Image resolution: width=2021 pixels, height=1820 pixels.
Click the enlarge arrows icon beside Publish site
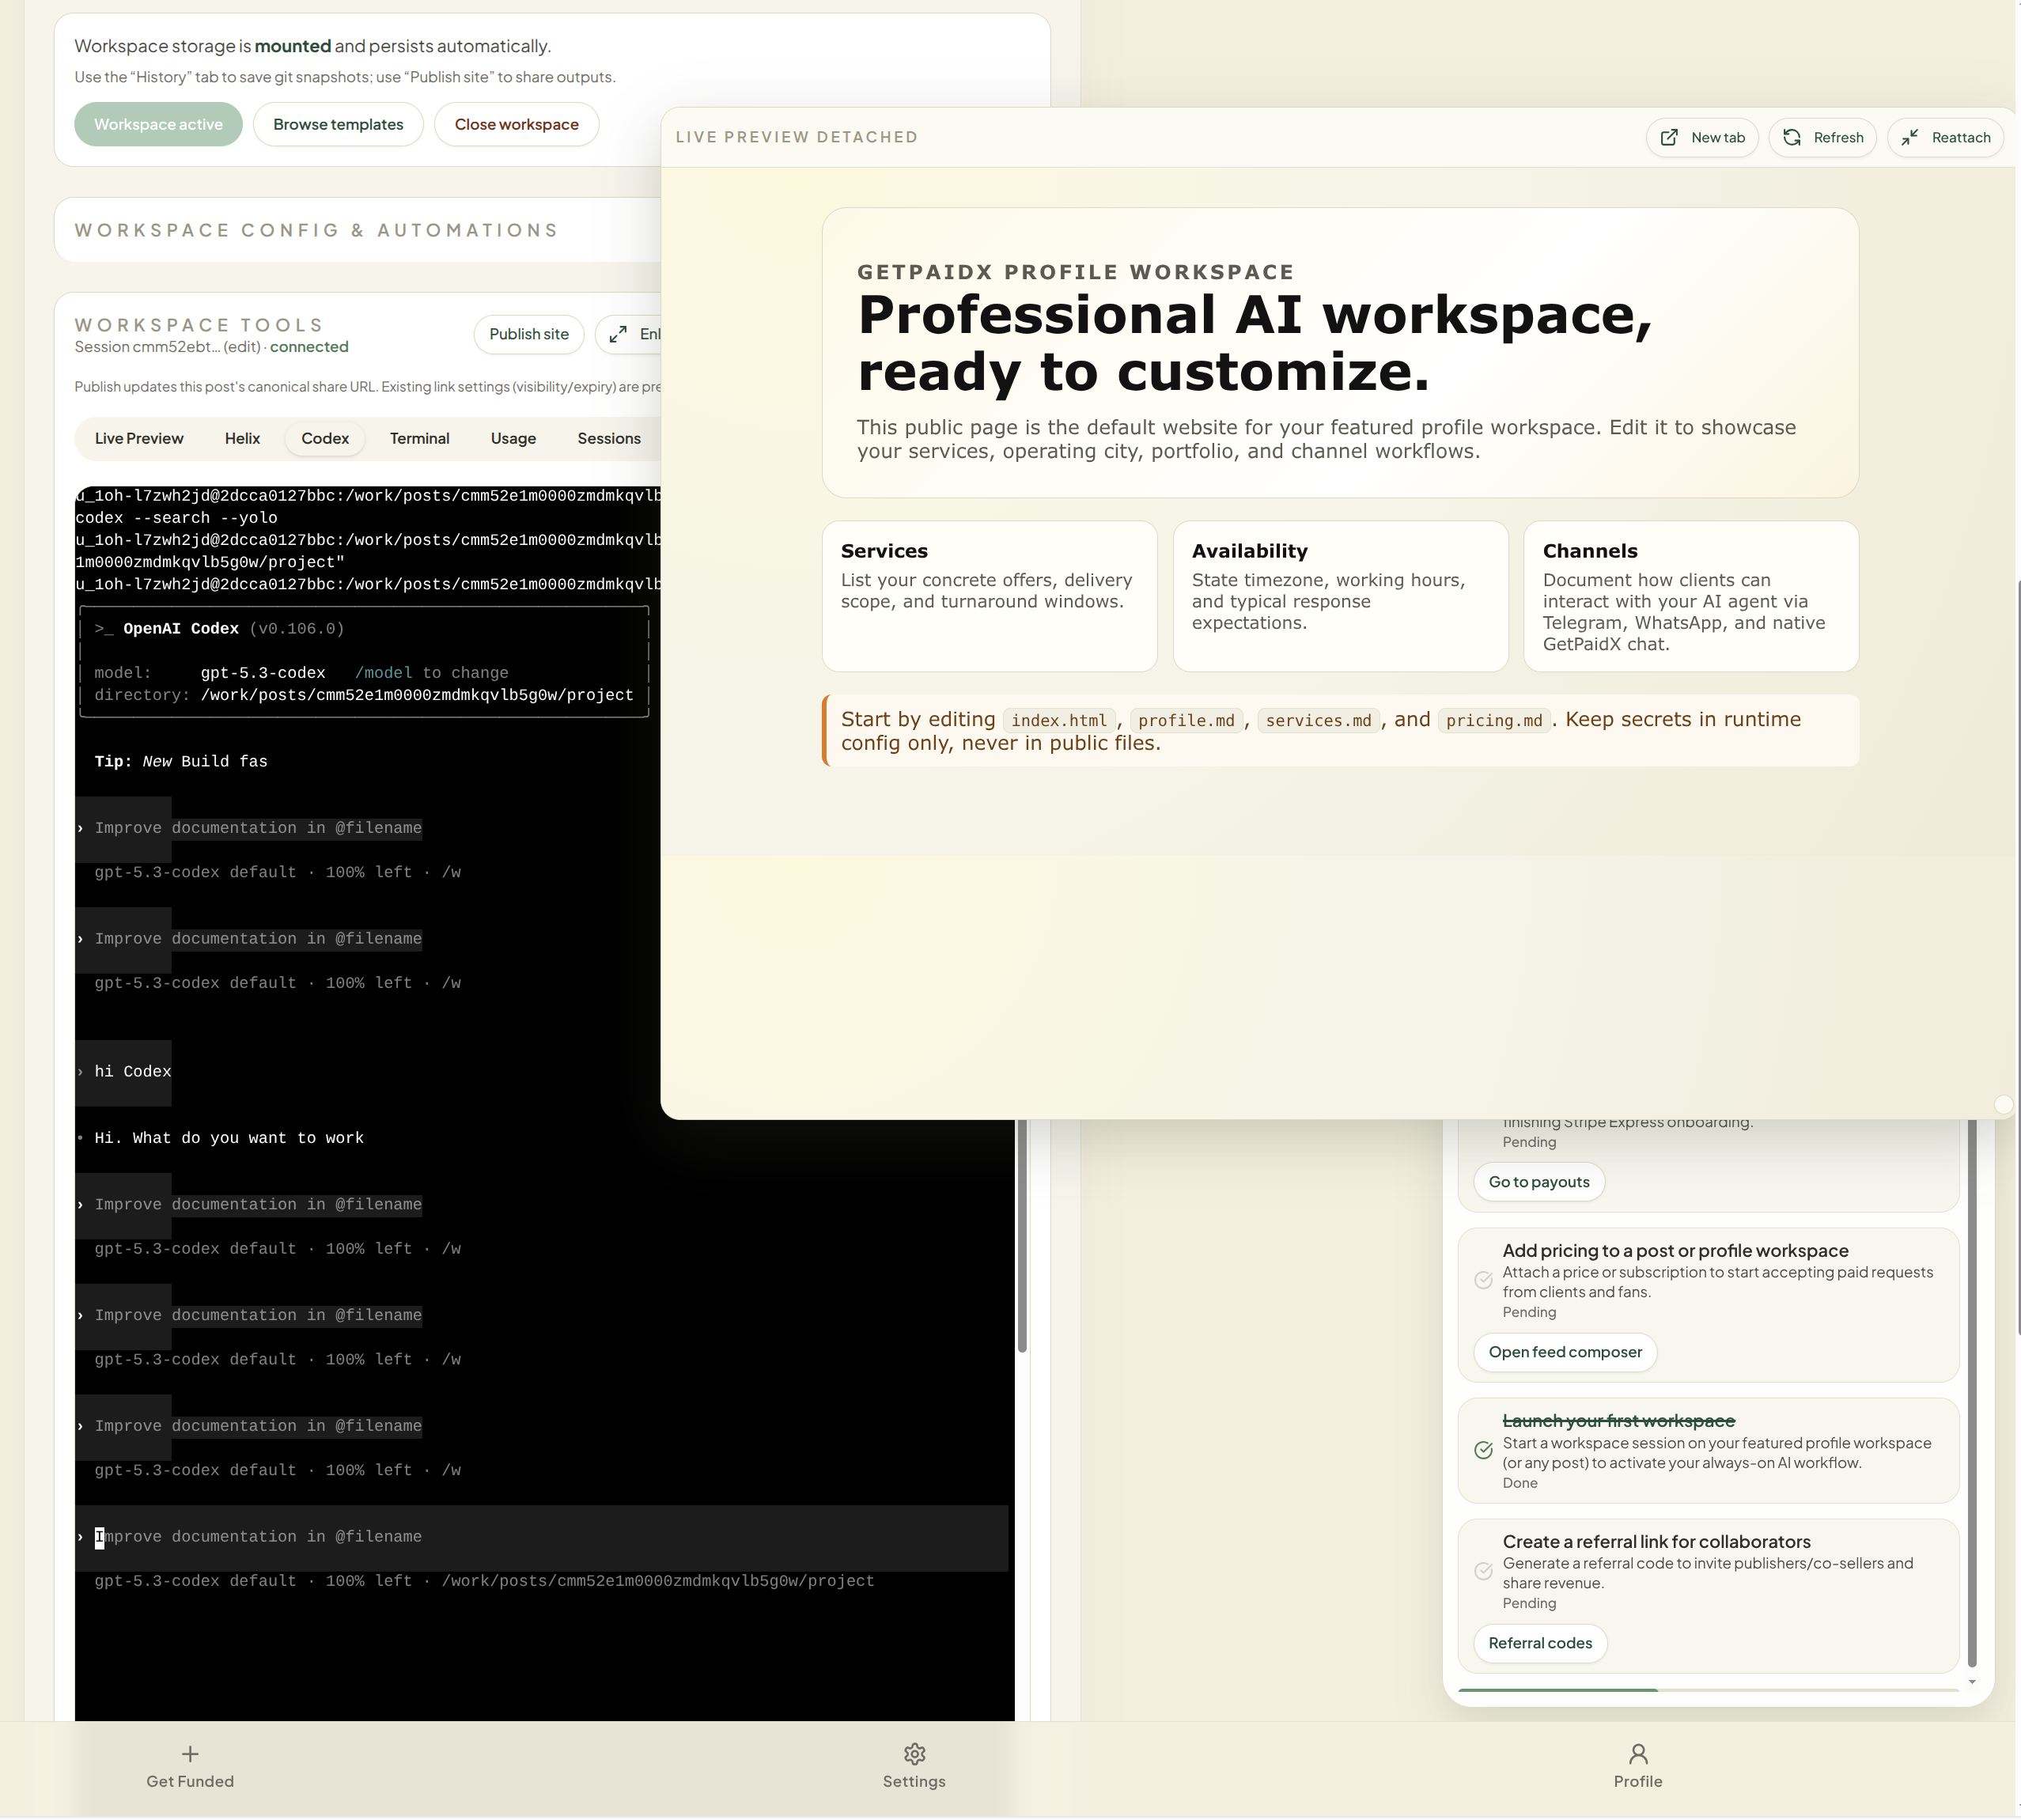coord(618,334)
